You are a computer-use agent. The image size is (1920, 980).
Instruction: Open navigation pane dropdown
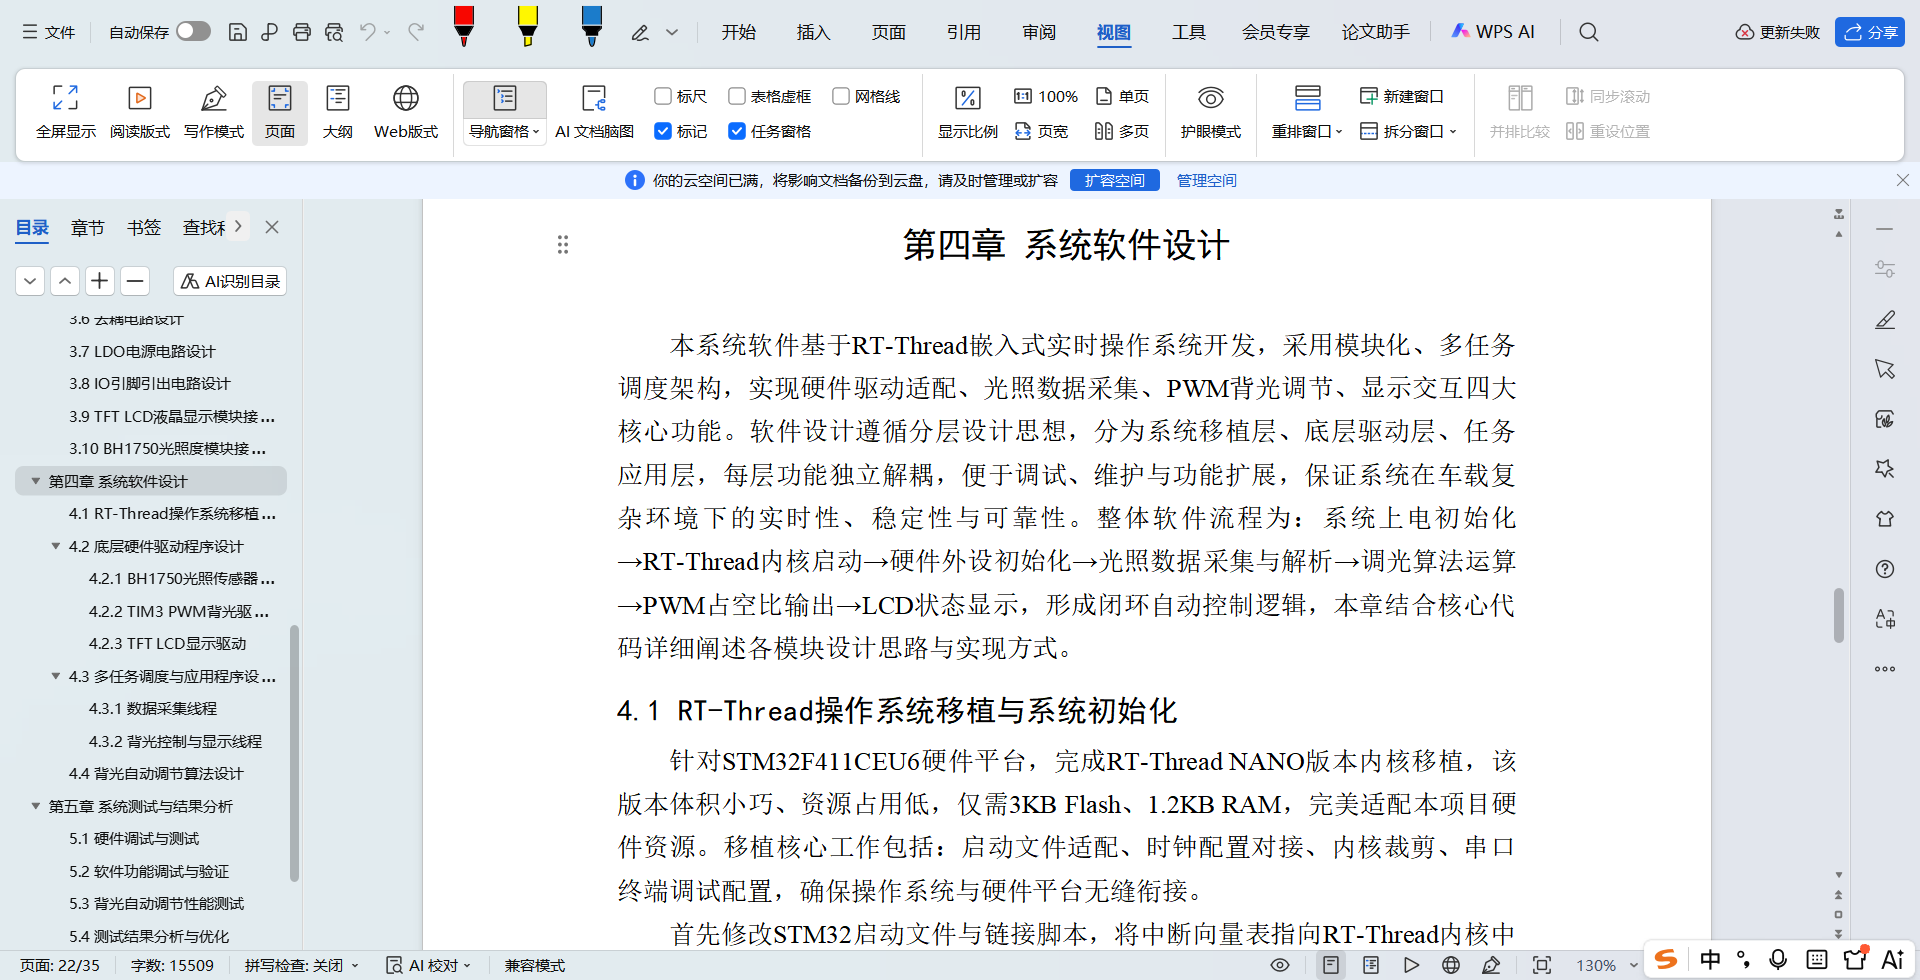504,132
